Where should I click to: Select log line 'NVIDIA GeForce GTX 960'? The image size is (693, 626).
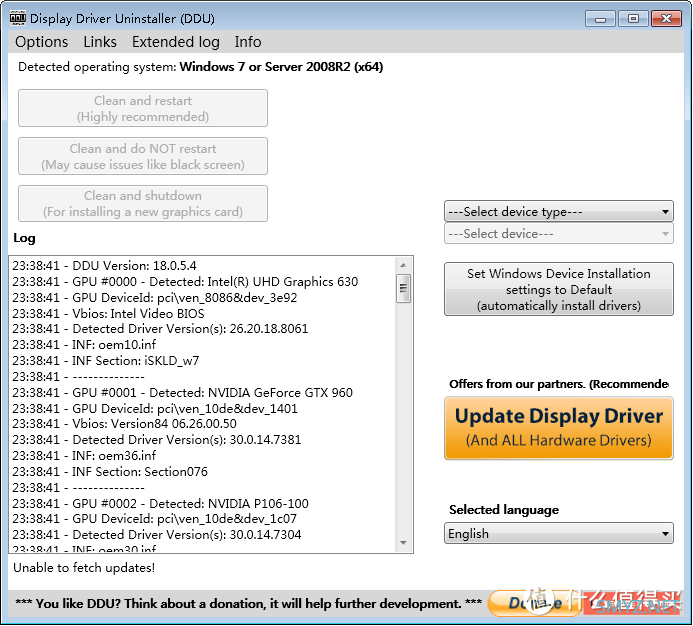[183, 393]
